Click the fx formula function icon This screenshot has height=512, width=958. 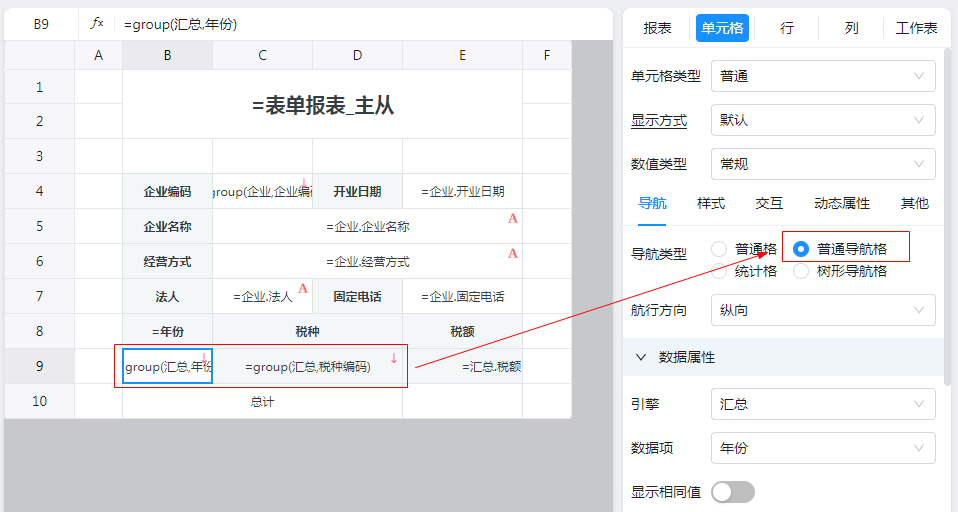pyautogui.click(x=97, y=24)
